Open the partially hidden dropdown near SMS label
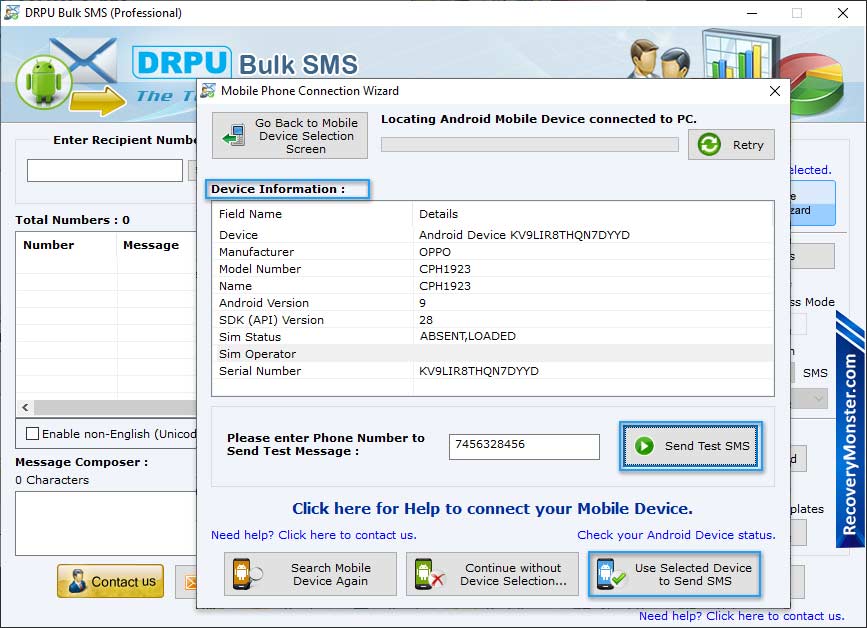The image size is (867, 628). point(811,397)
